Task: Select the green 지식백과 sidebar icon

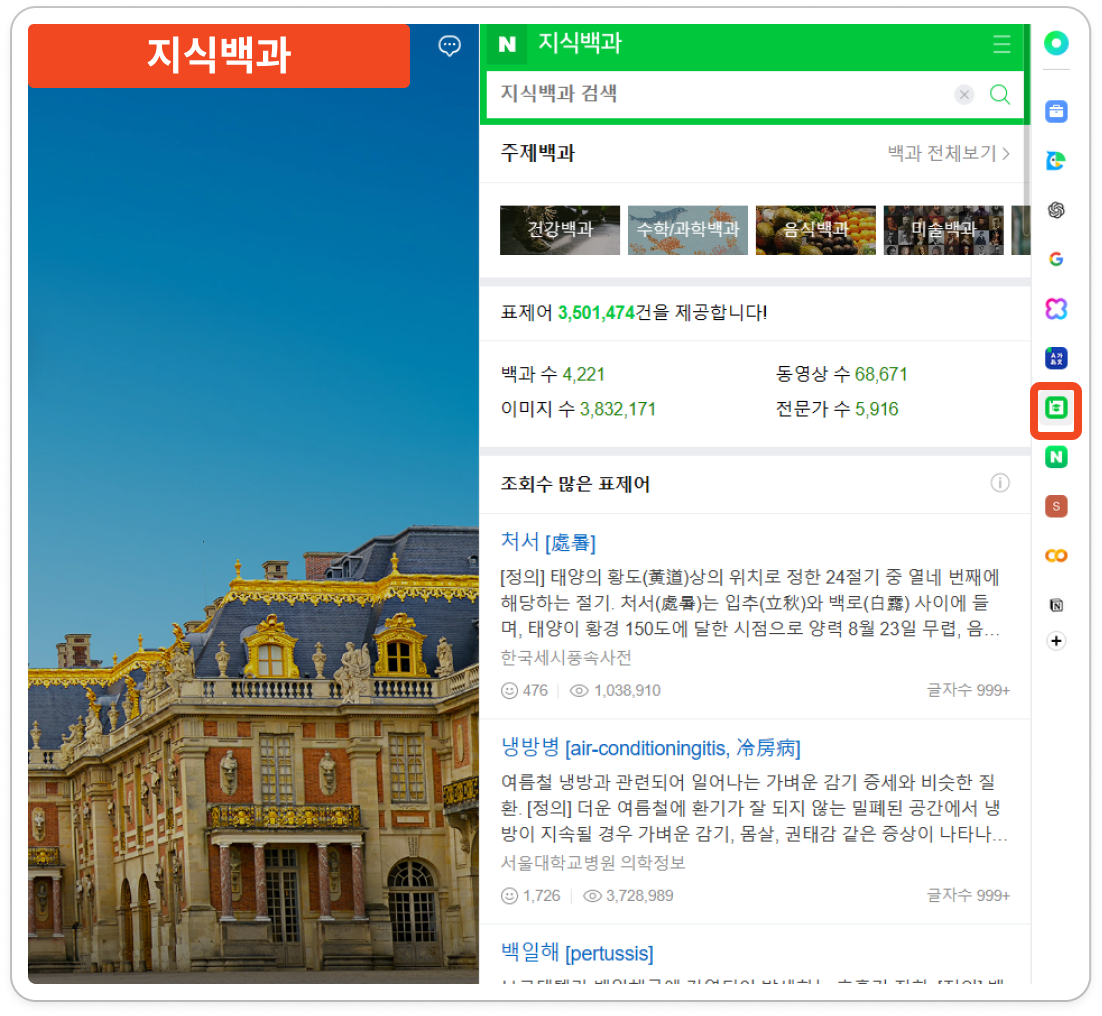Action: point(1056,408)
